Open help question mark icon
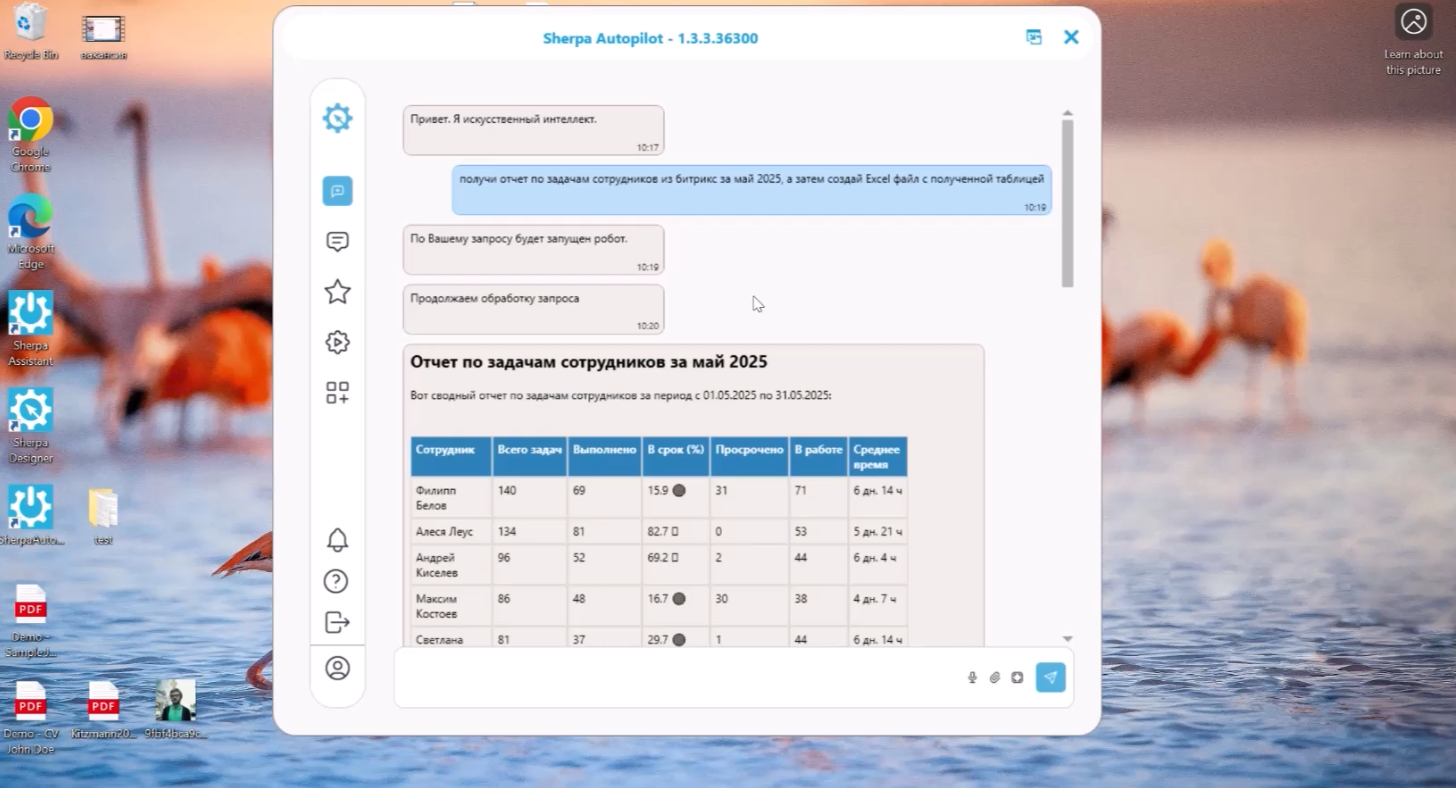Viewport: 1456px width, 788px height. (x=338, y=581)
